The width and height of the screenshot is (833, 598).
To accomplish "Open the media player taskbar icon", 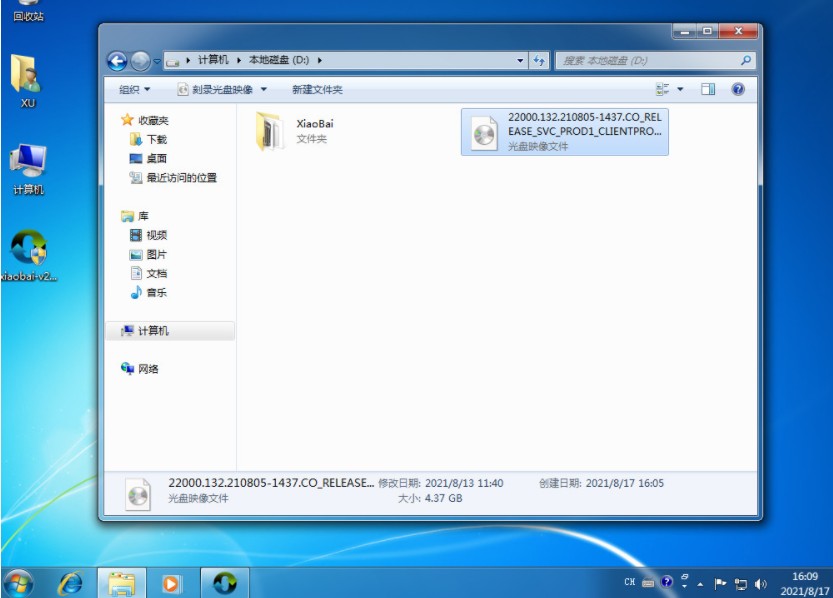I will pyautogui.click(x=172, y=582).
